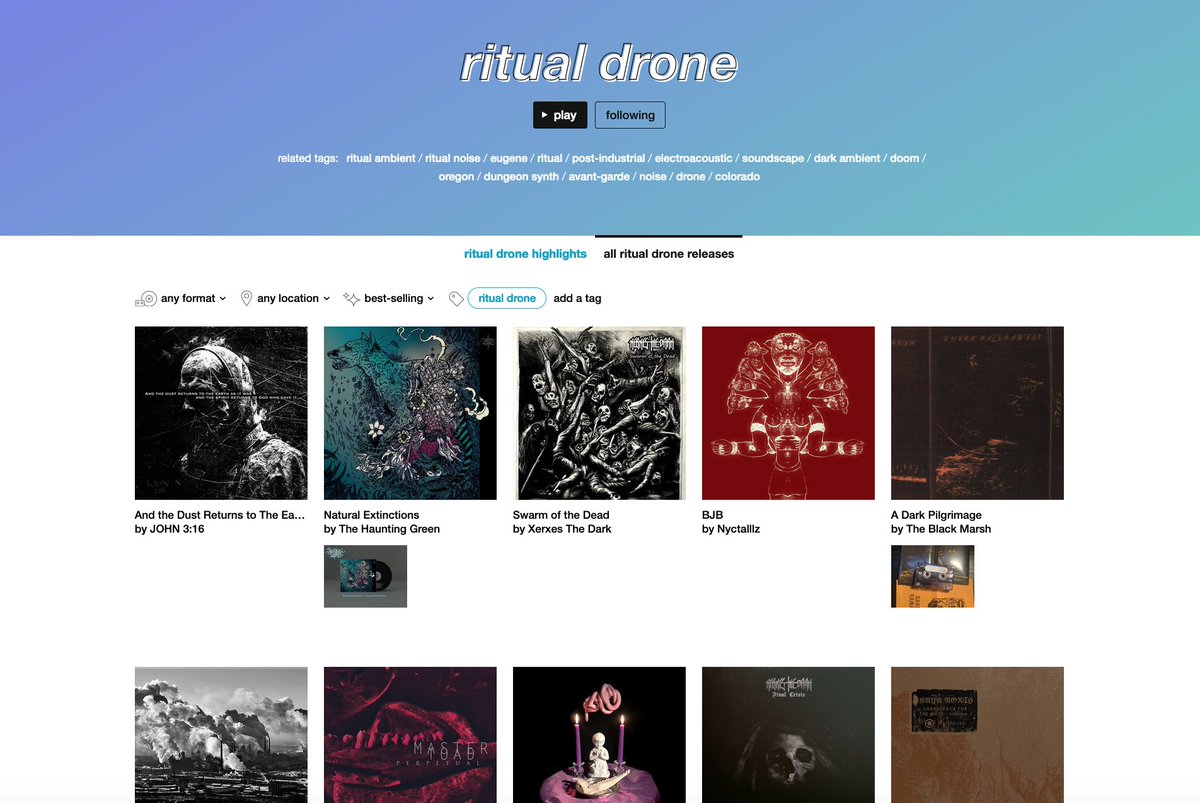Click the BJB title text
1200x803 pixels.
[x=712, y=515]
